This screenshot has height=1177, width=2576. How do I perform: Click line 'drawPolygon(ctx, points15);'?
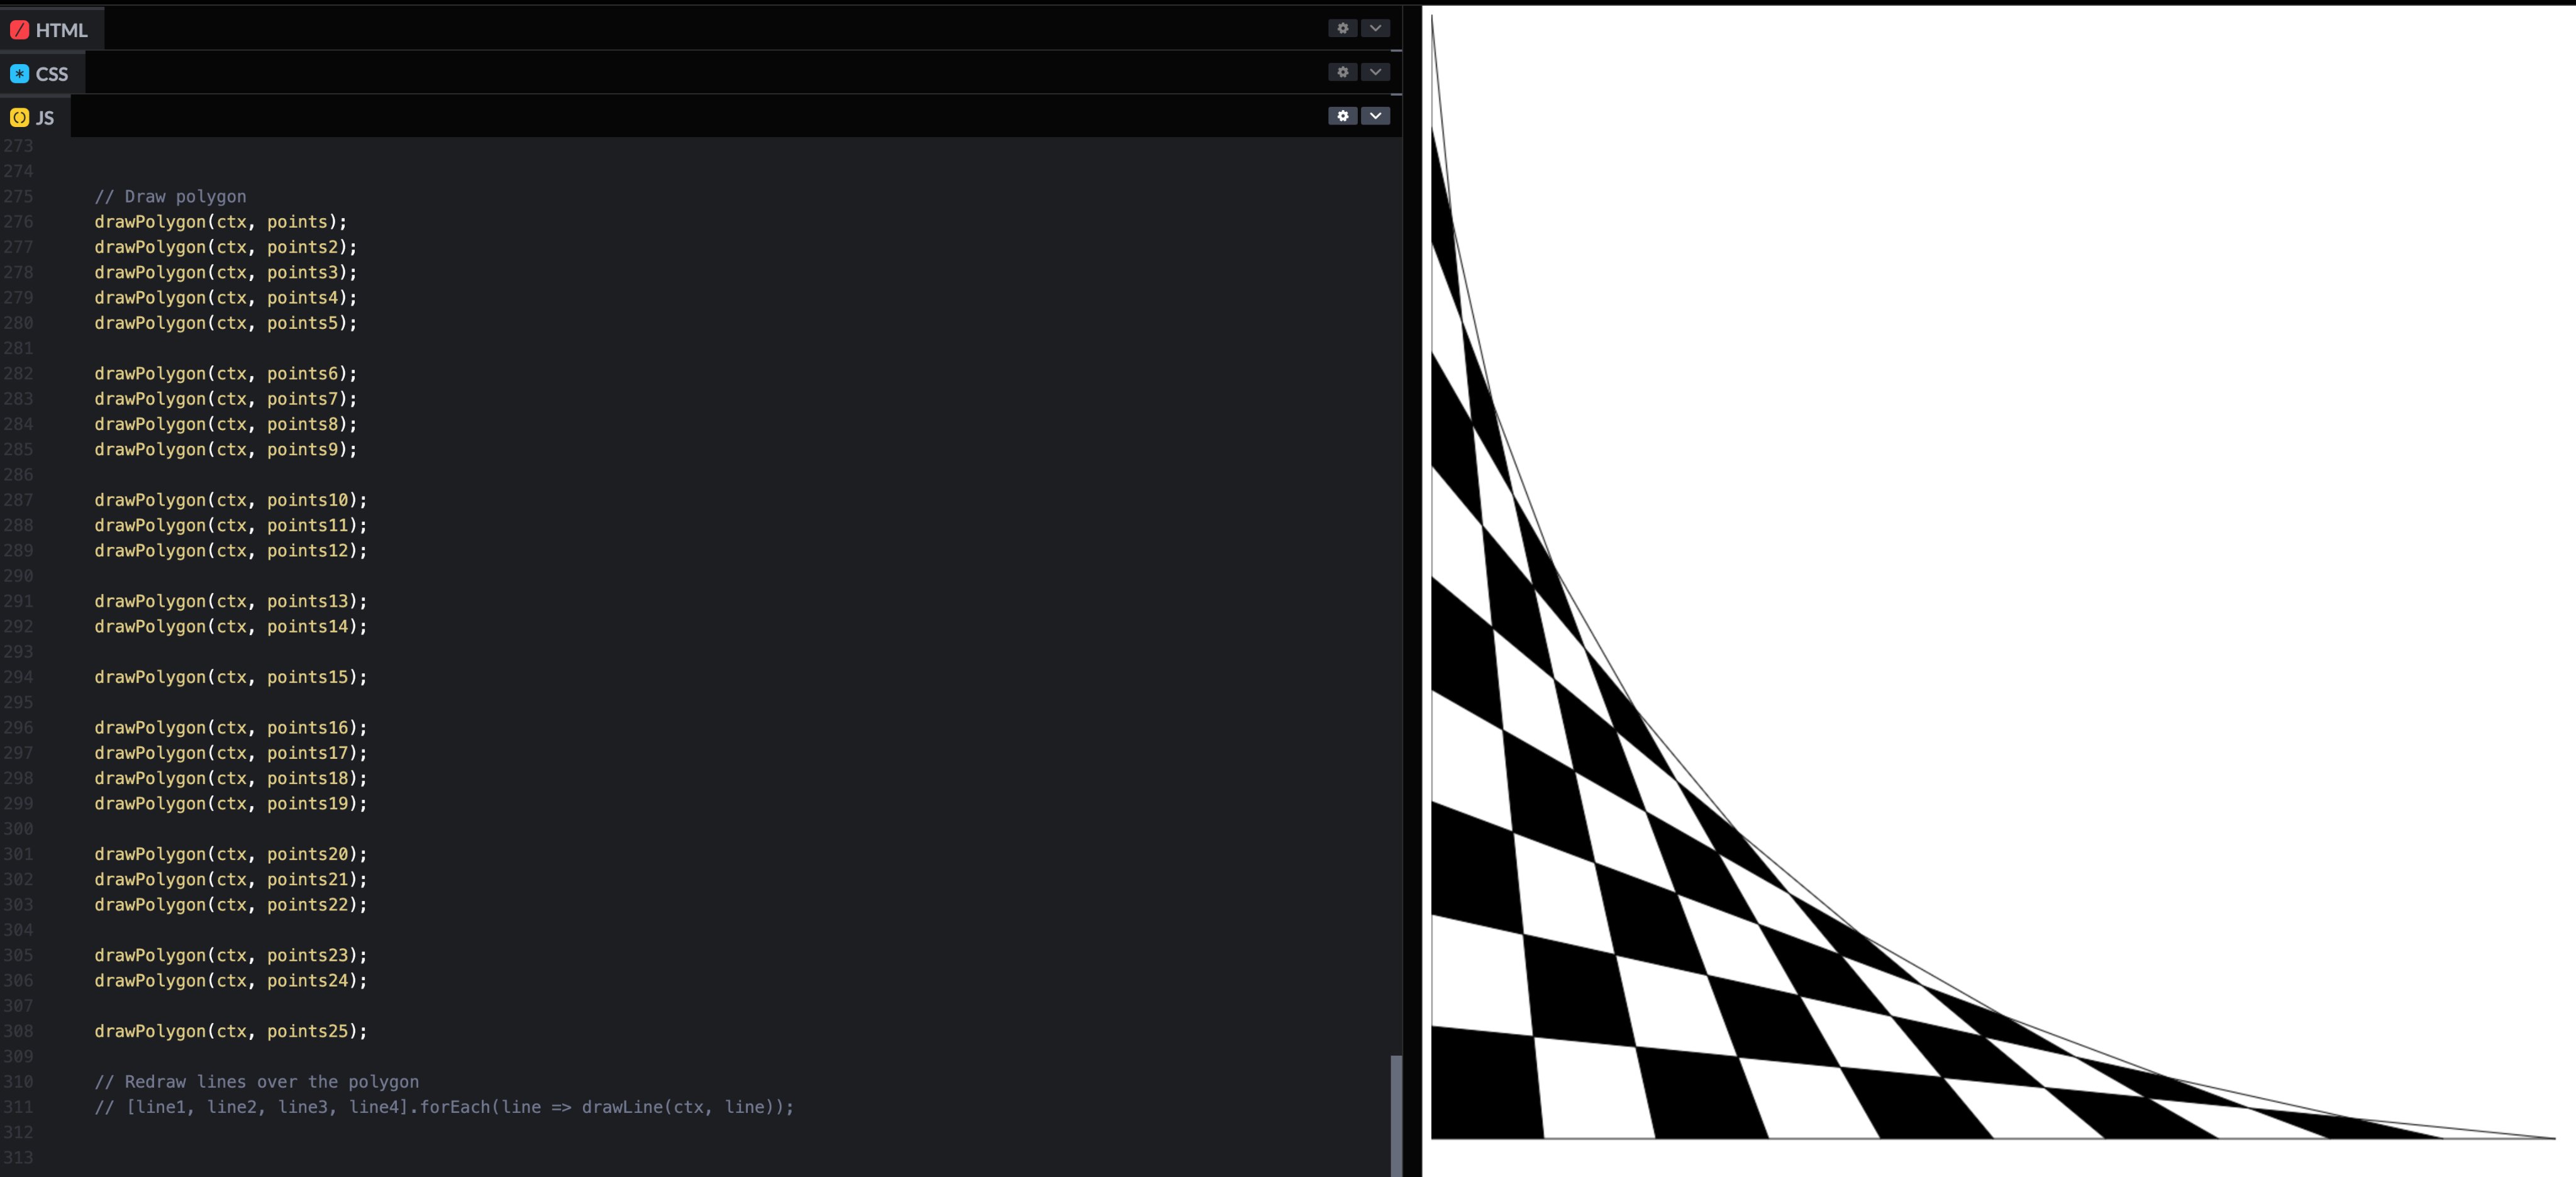click(231, 677)
